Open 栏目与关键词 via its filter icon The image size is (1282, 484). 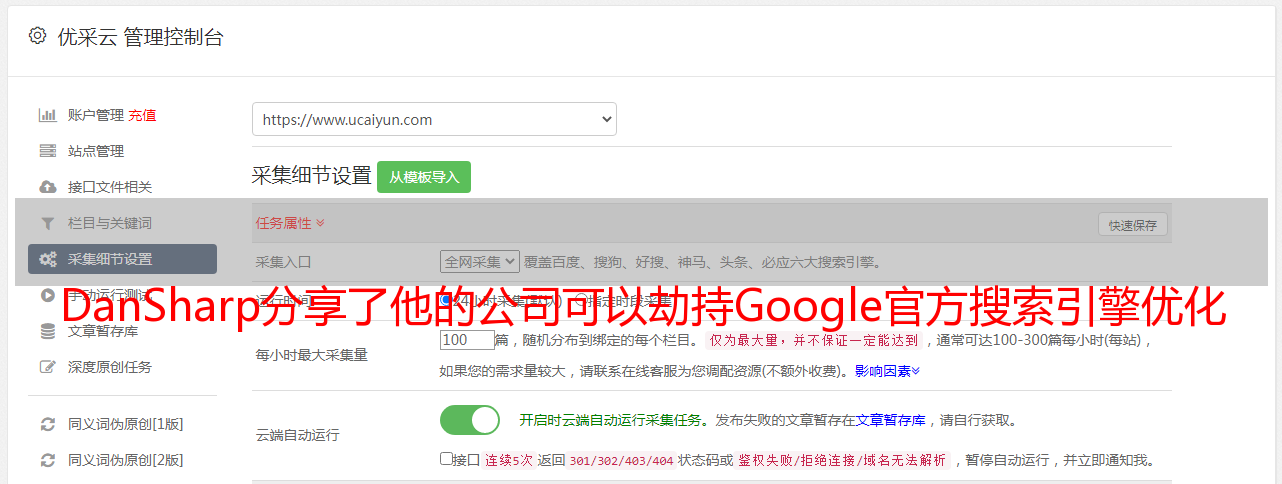[x=47, y=223]
